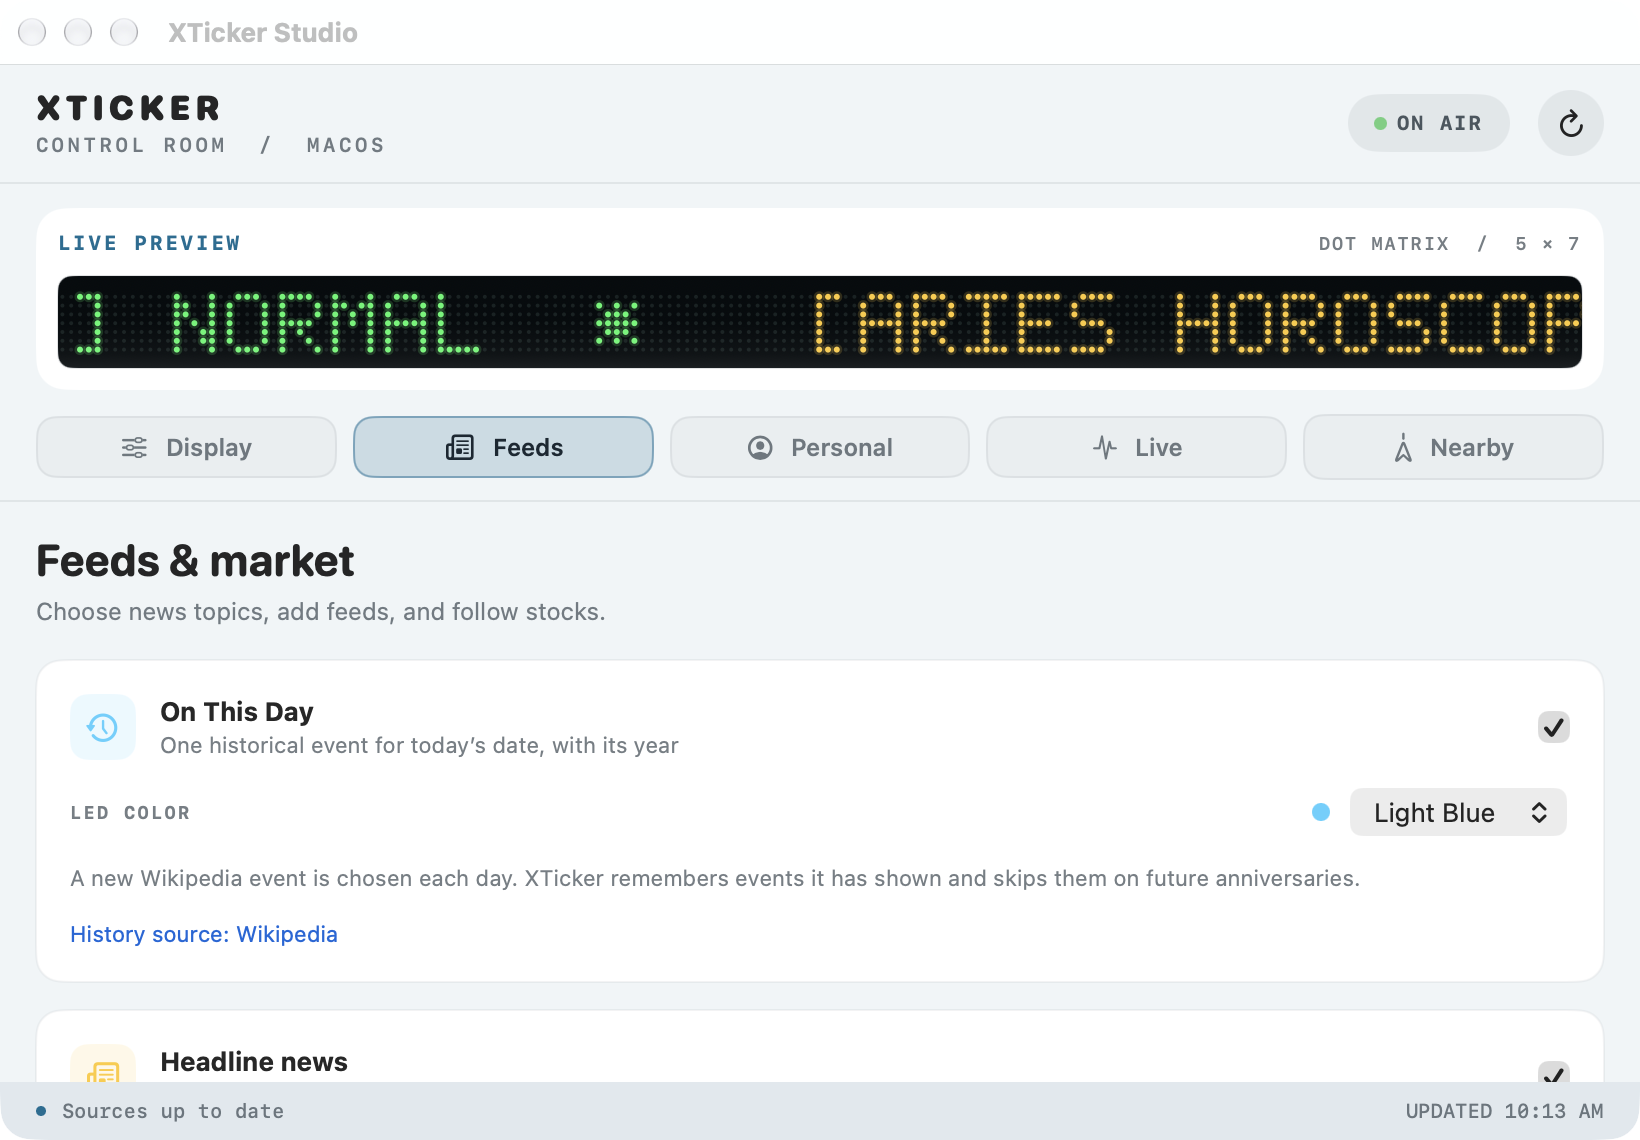Click the LIVE PREVIEW heading
This screenshot has width=1640, height=1140.
[149, 243]
